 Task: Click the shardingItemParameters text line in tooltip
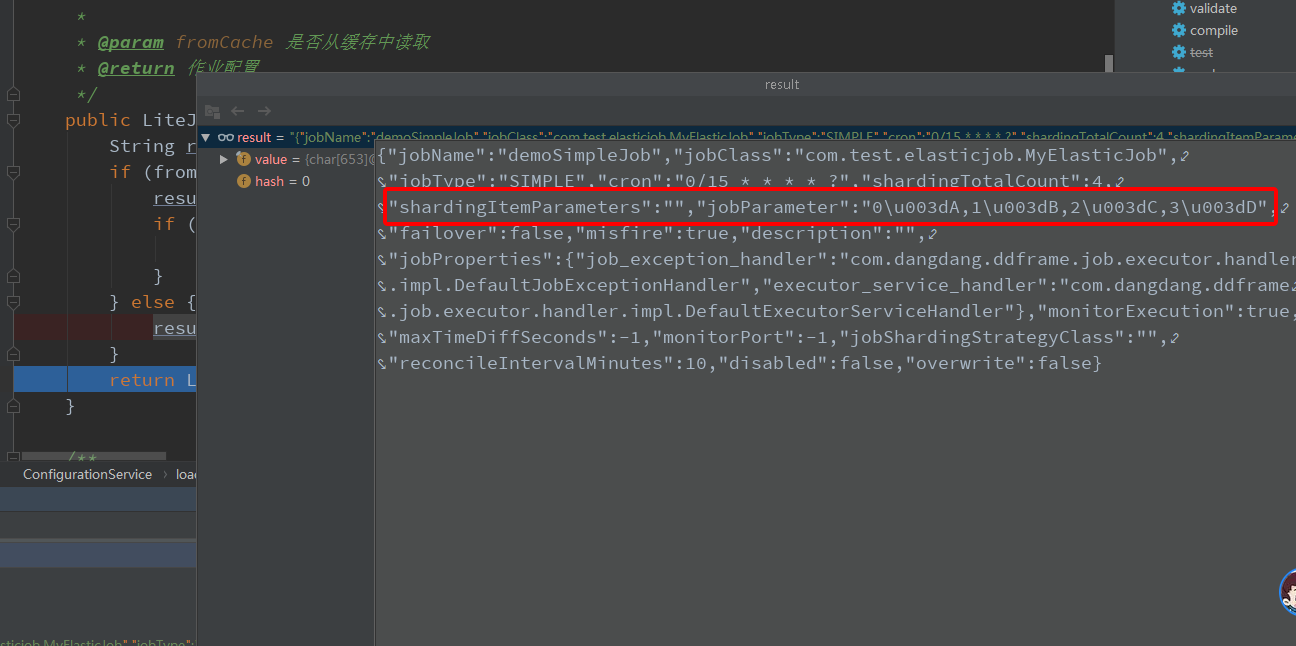tap(832, 207)
